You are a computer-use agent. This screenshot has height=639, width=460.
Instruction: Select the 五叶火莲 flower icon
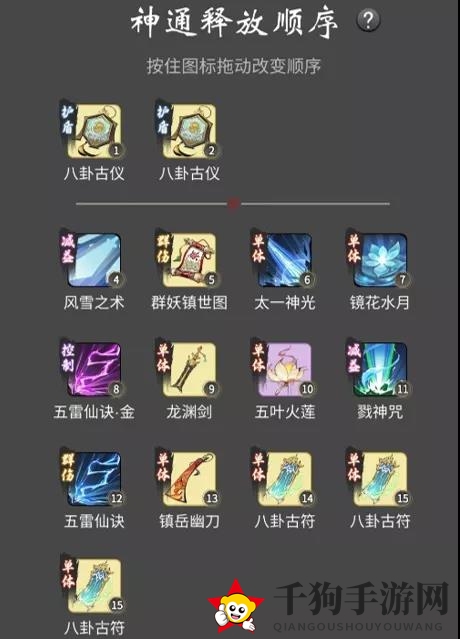click(284, 370)
